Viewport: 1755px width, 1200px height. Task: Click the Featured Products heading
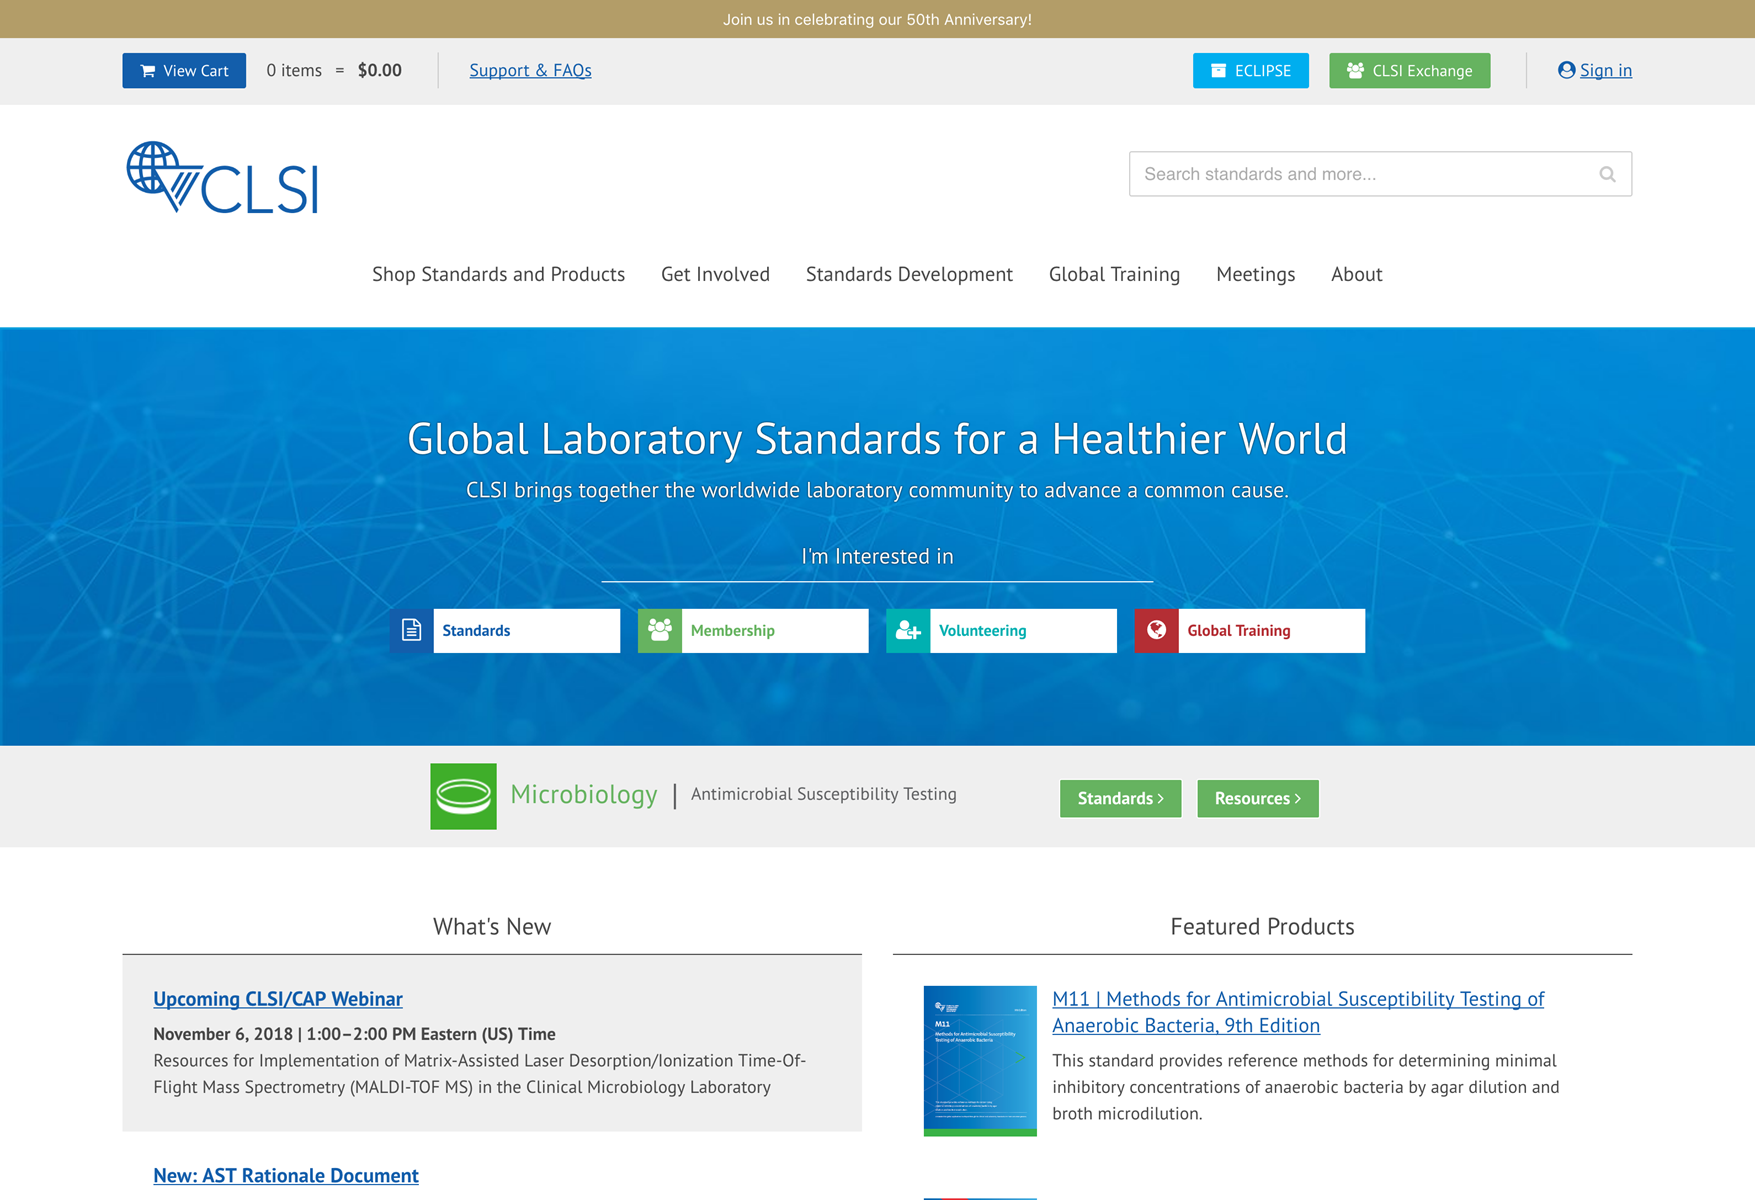click(x=1262, y=927)
